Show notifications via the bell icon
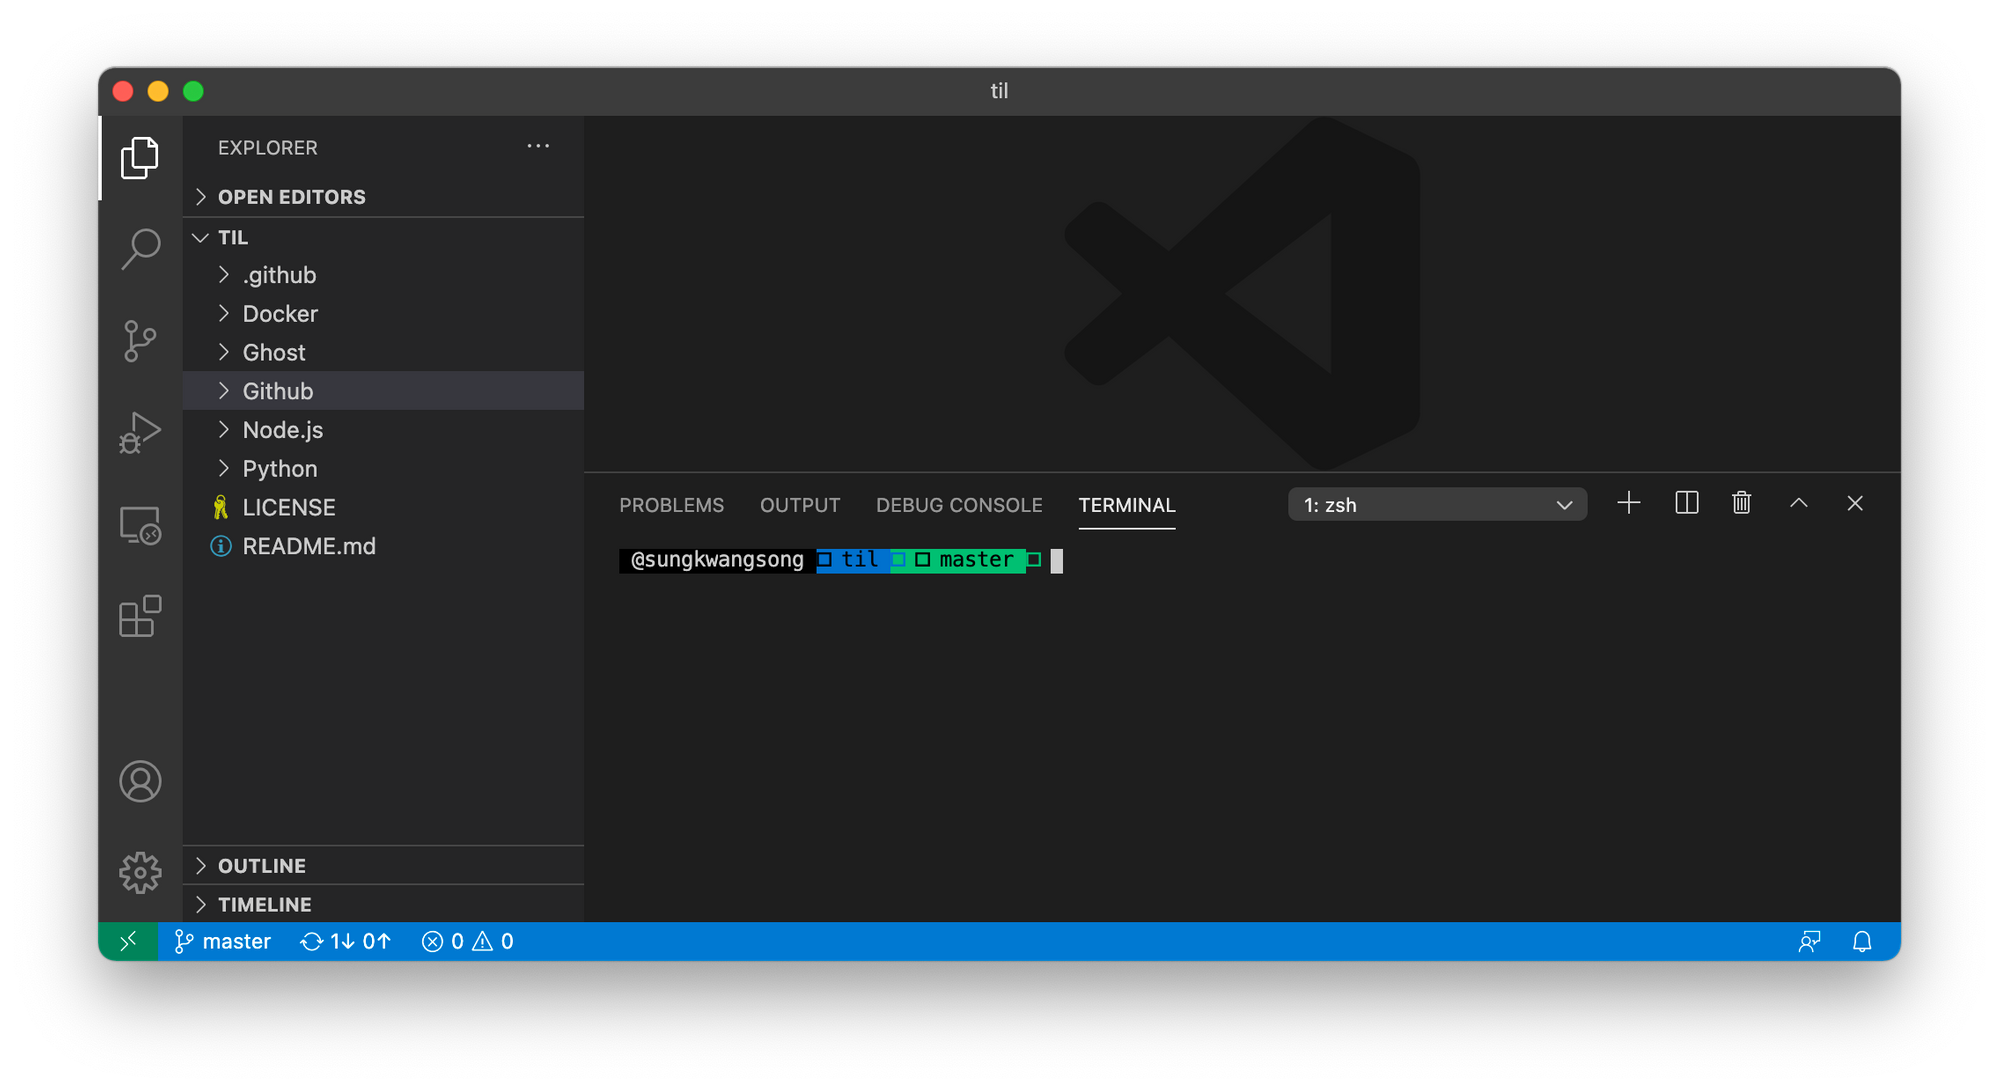The image size is (2000, 1092). coord(1861,941)
